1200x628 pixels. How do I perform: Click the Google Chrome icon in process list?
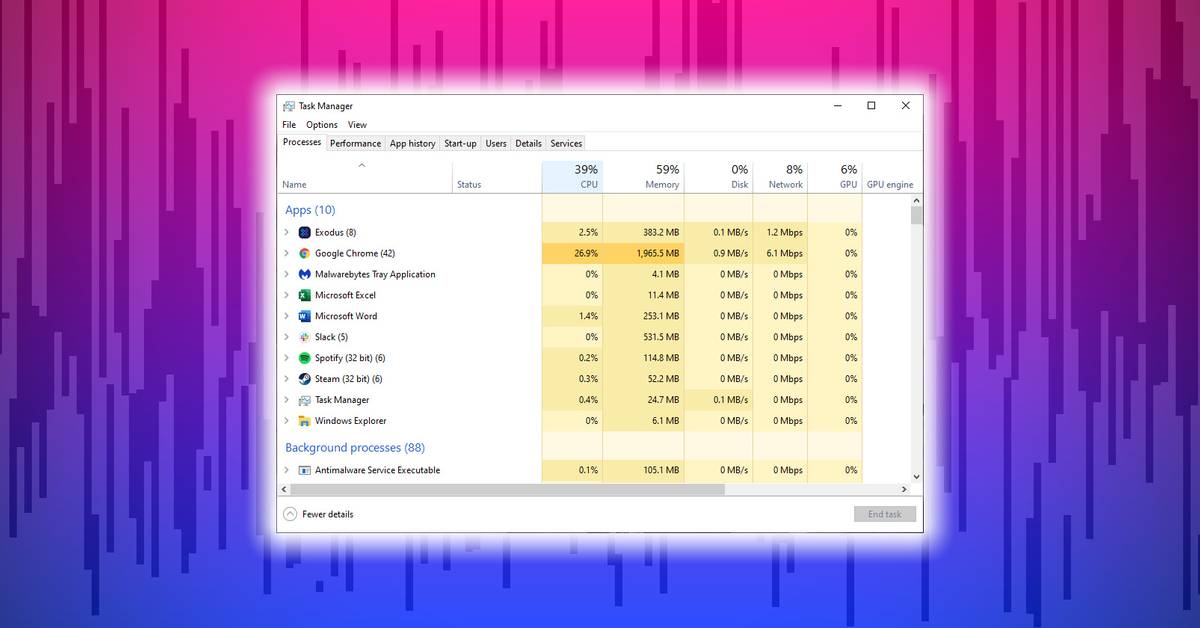(x=305, y=253)
